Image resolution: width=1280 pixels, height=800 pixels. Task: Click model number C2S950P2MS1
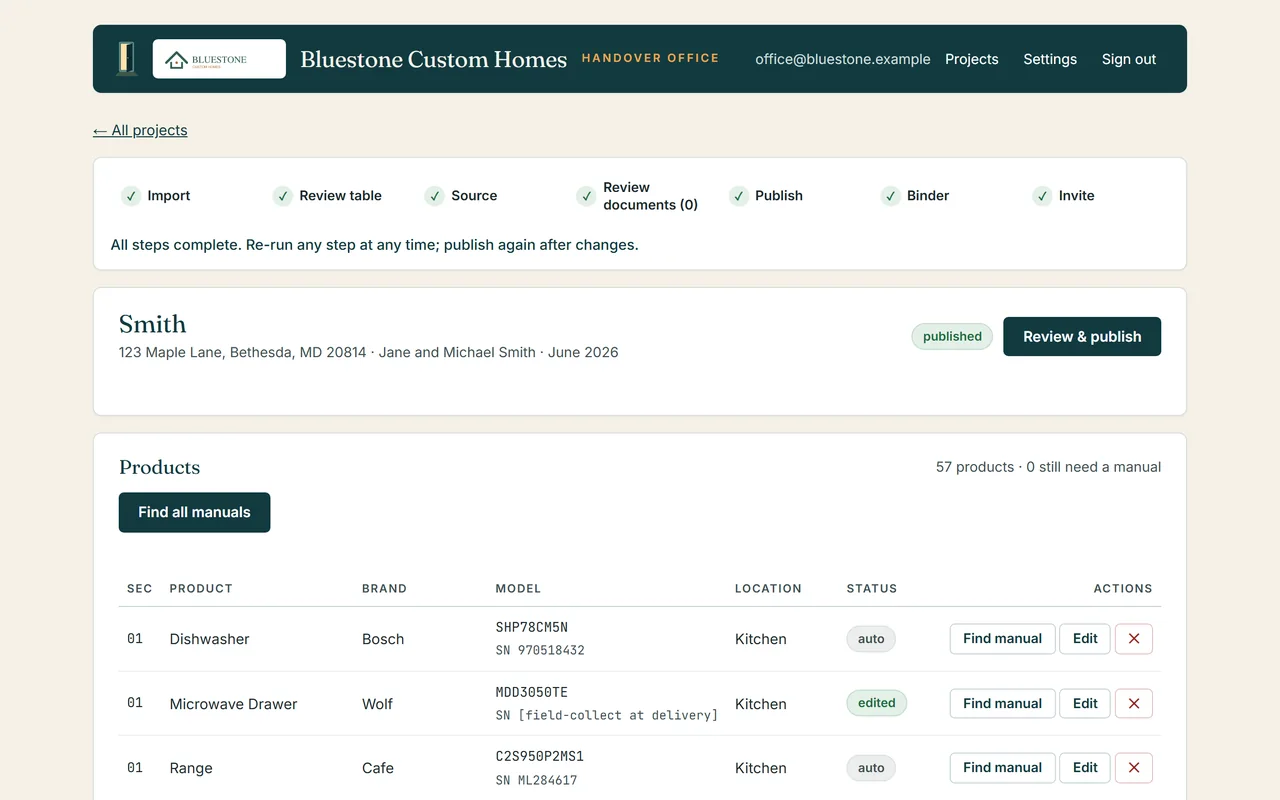[x=540, y=757]
